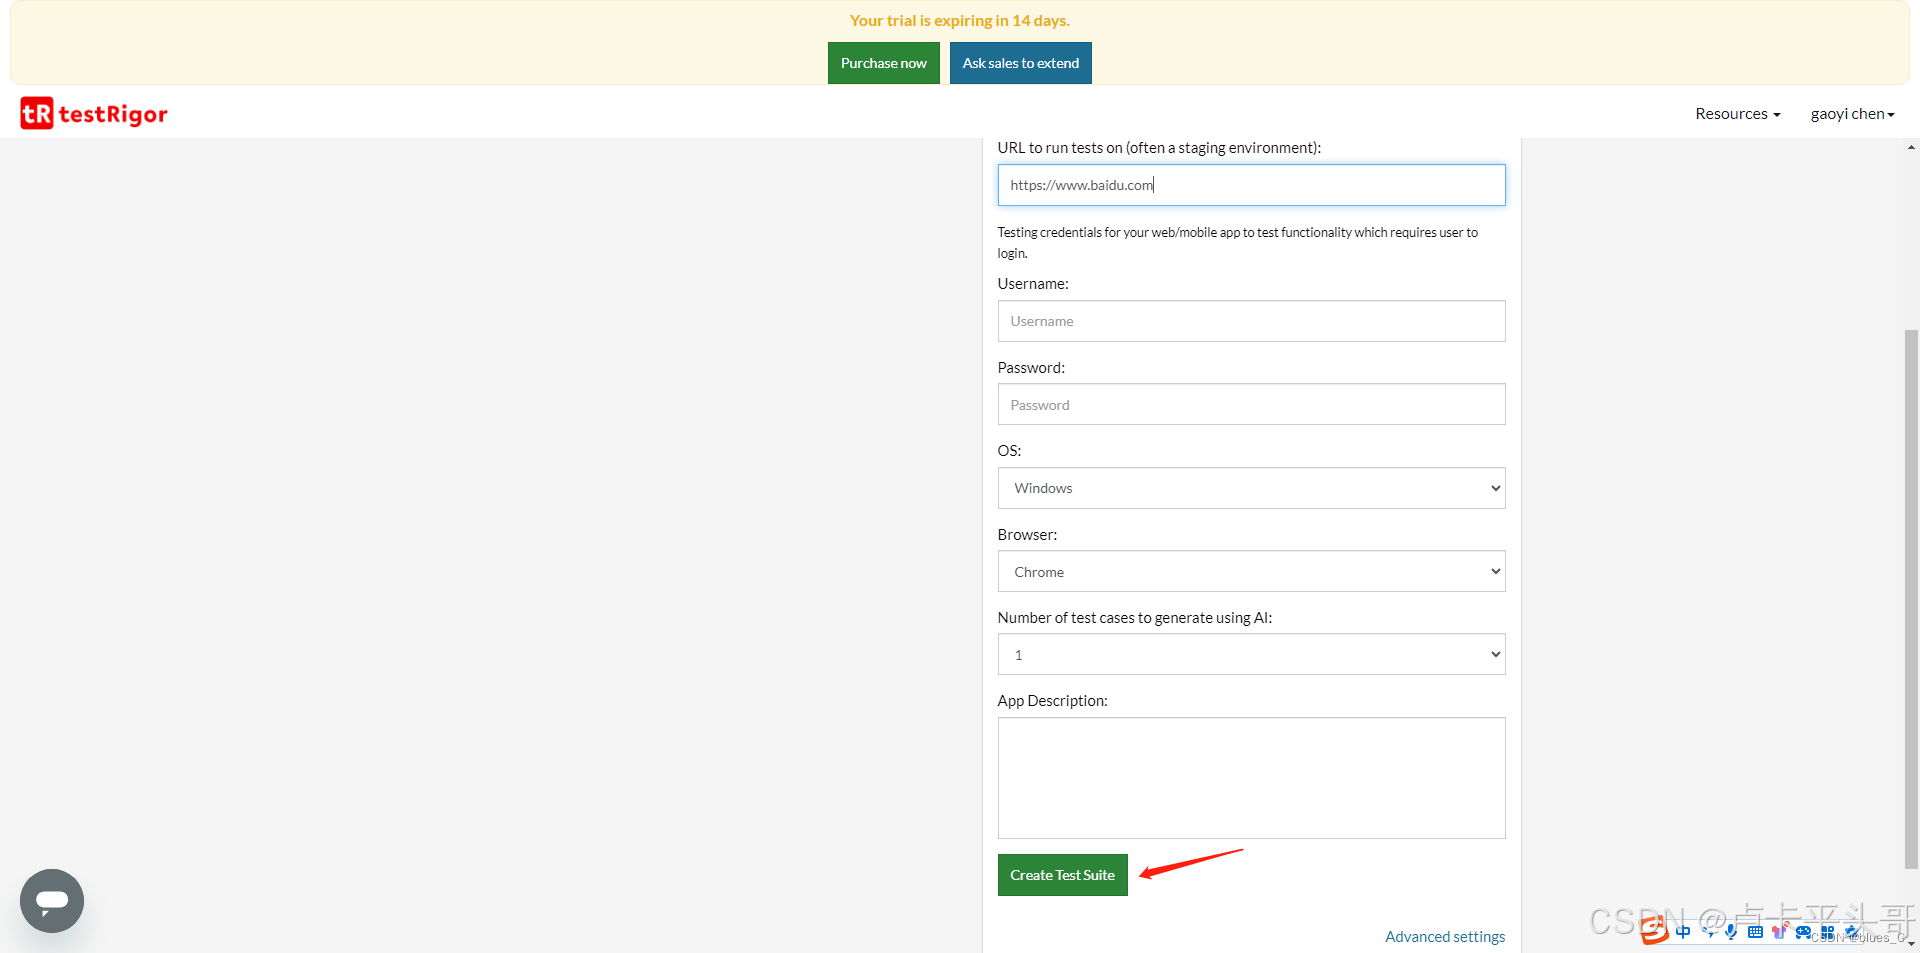Click the scrollbar down arrow
Screen dimensions: 1920x953
click(1911, 943)
